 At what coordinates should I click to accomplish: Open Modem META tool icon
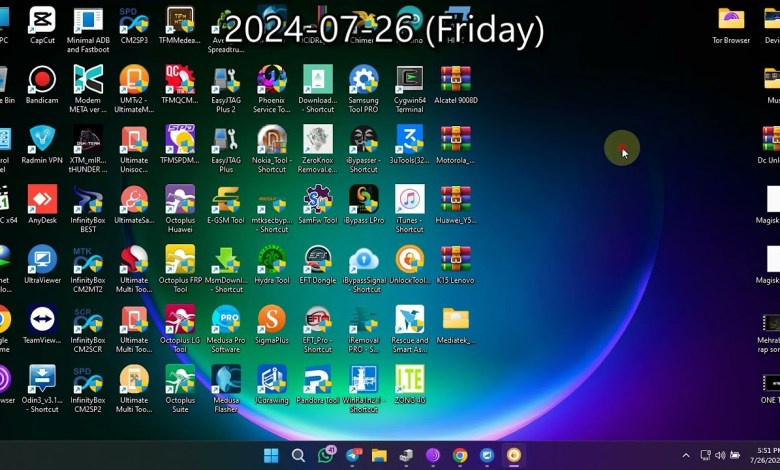[x=88, y=80]
